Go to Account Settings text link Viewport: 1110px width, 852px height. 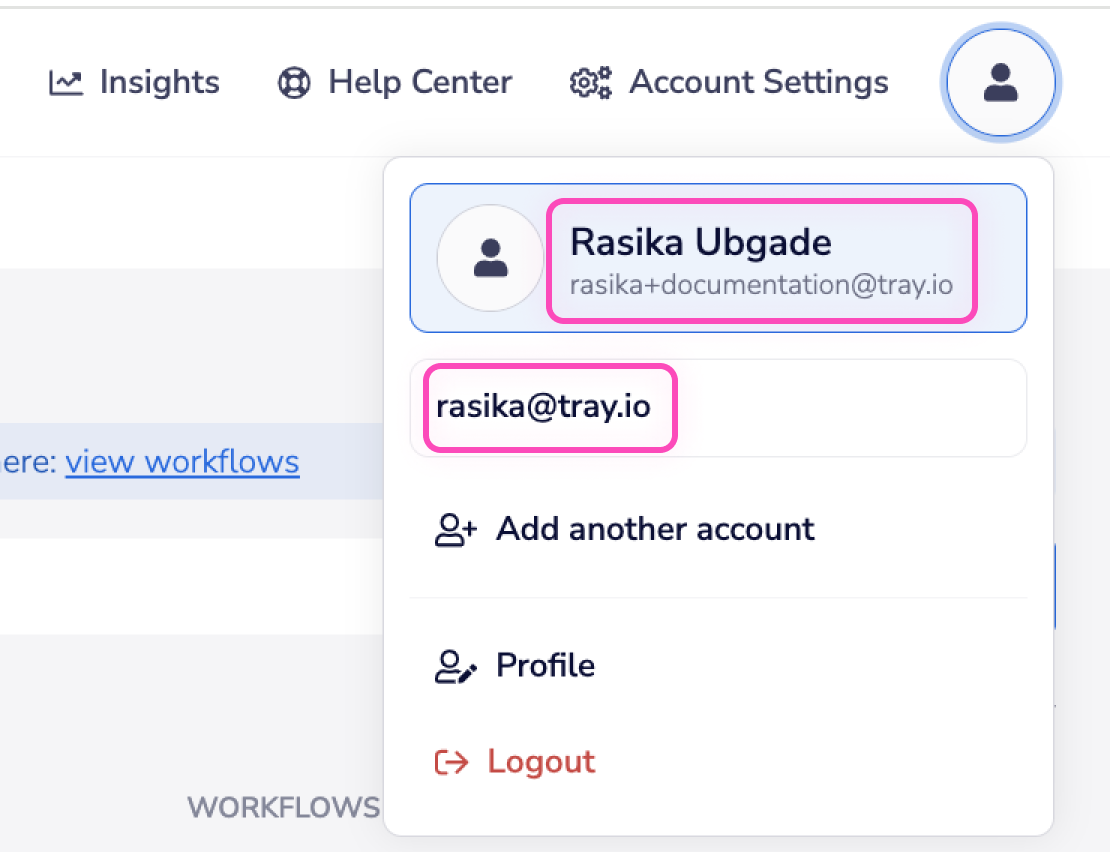pos(758,82)
